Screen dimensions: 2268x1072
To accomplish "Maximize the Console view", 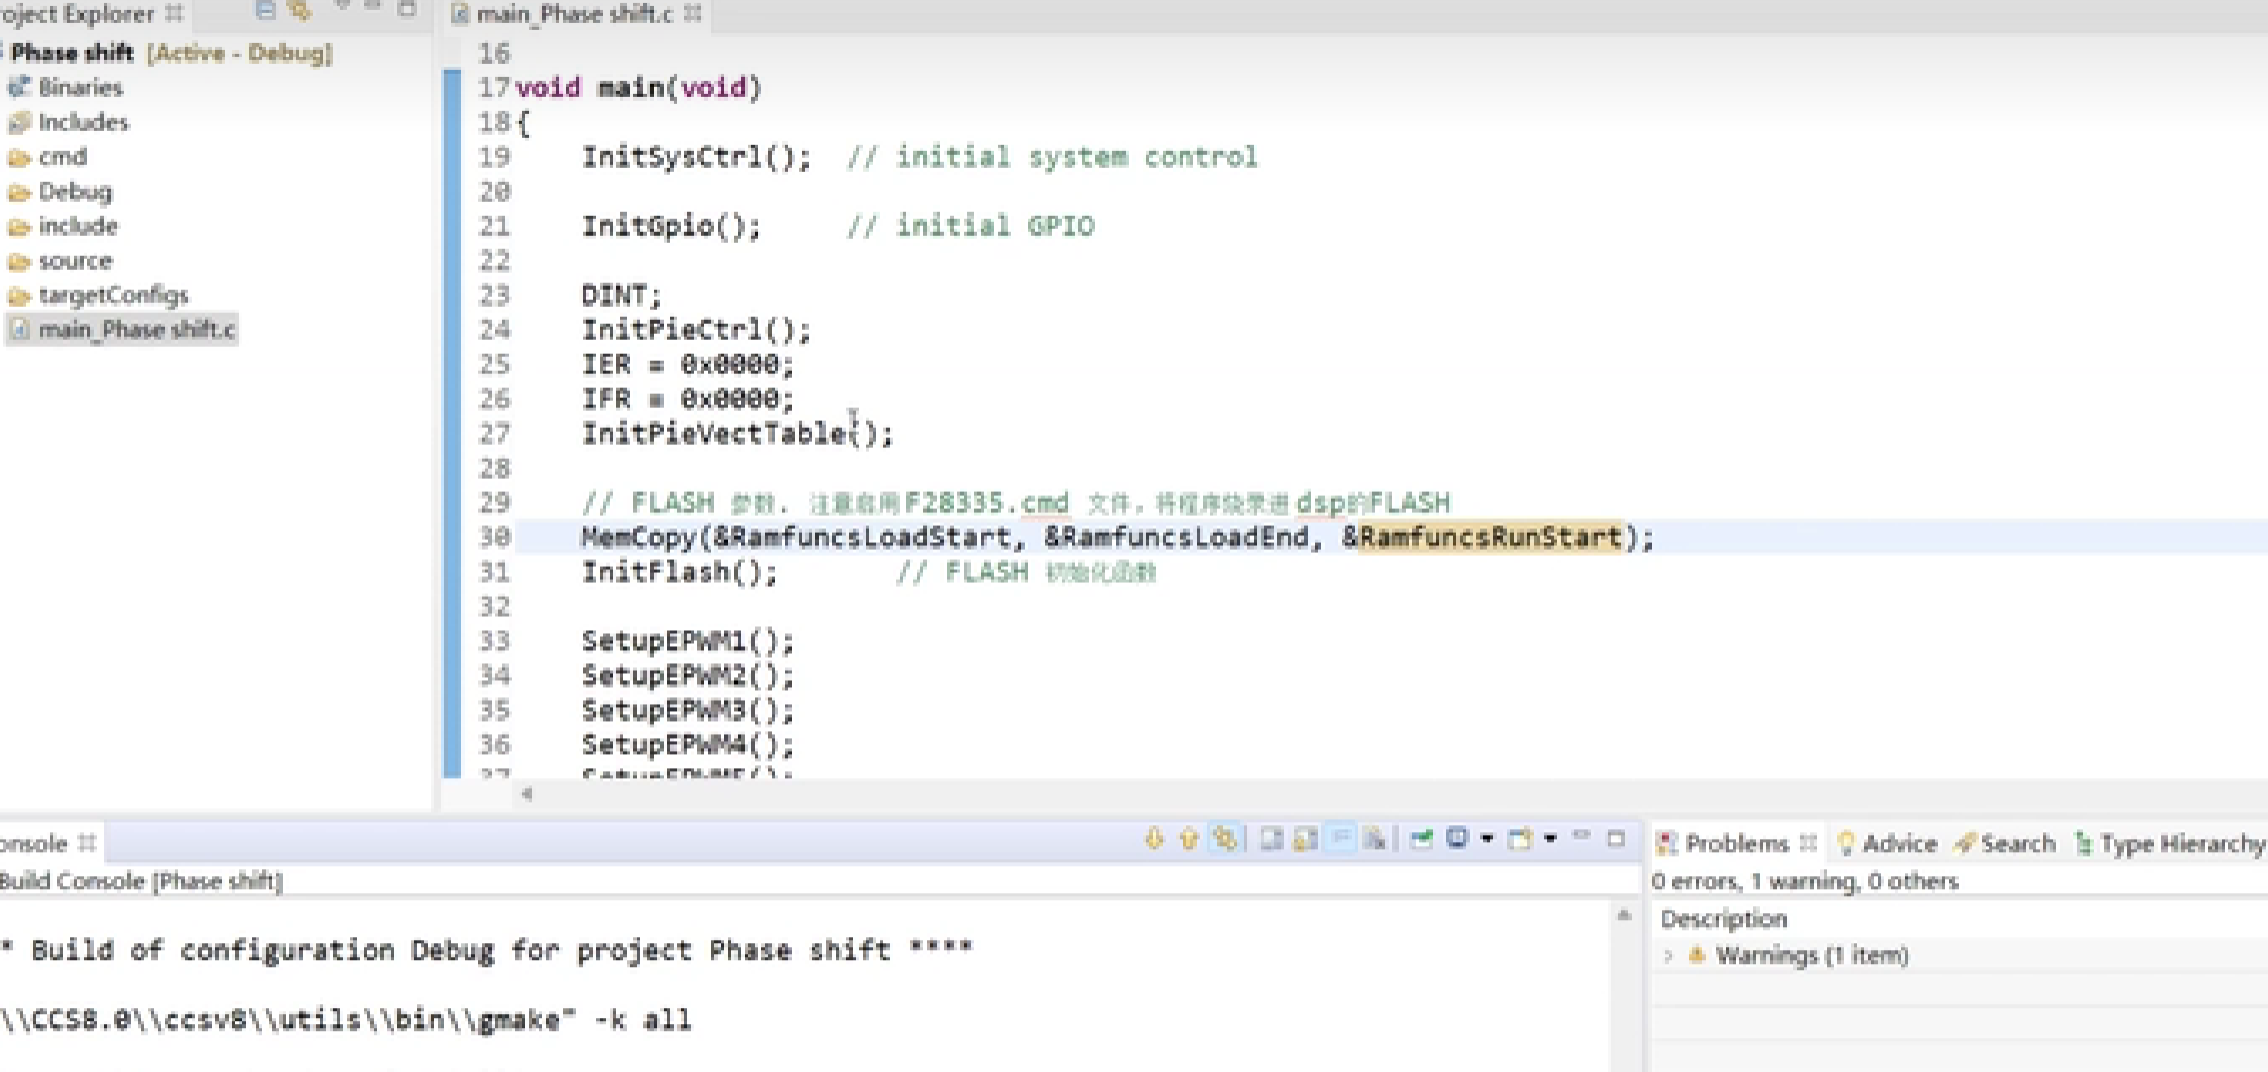I will [x=1616, y=839].
